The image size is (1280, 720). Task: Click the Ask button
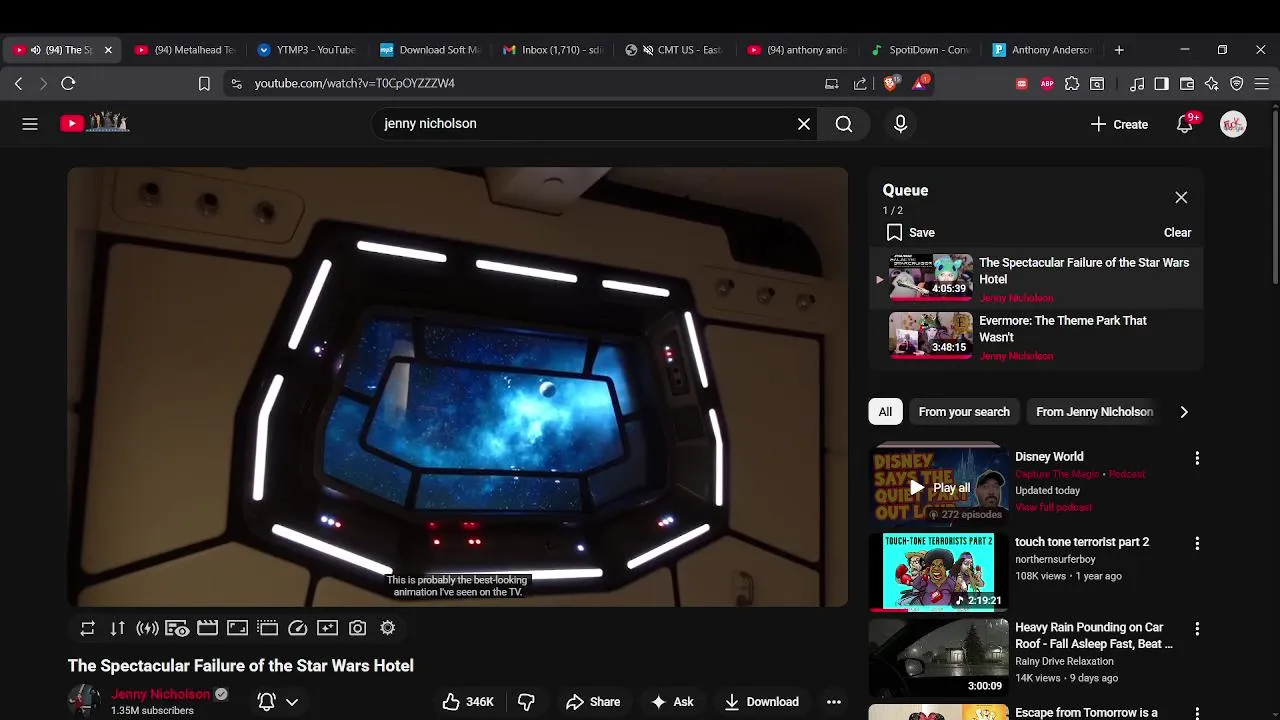(672, 702)
